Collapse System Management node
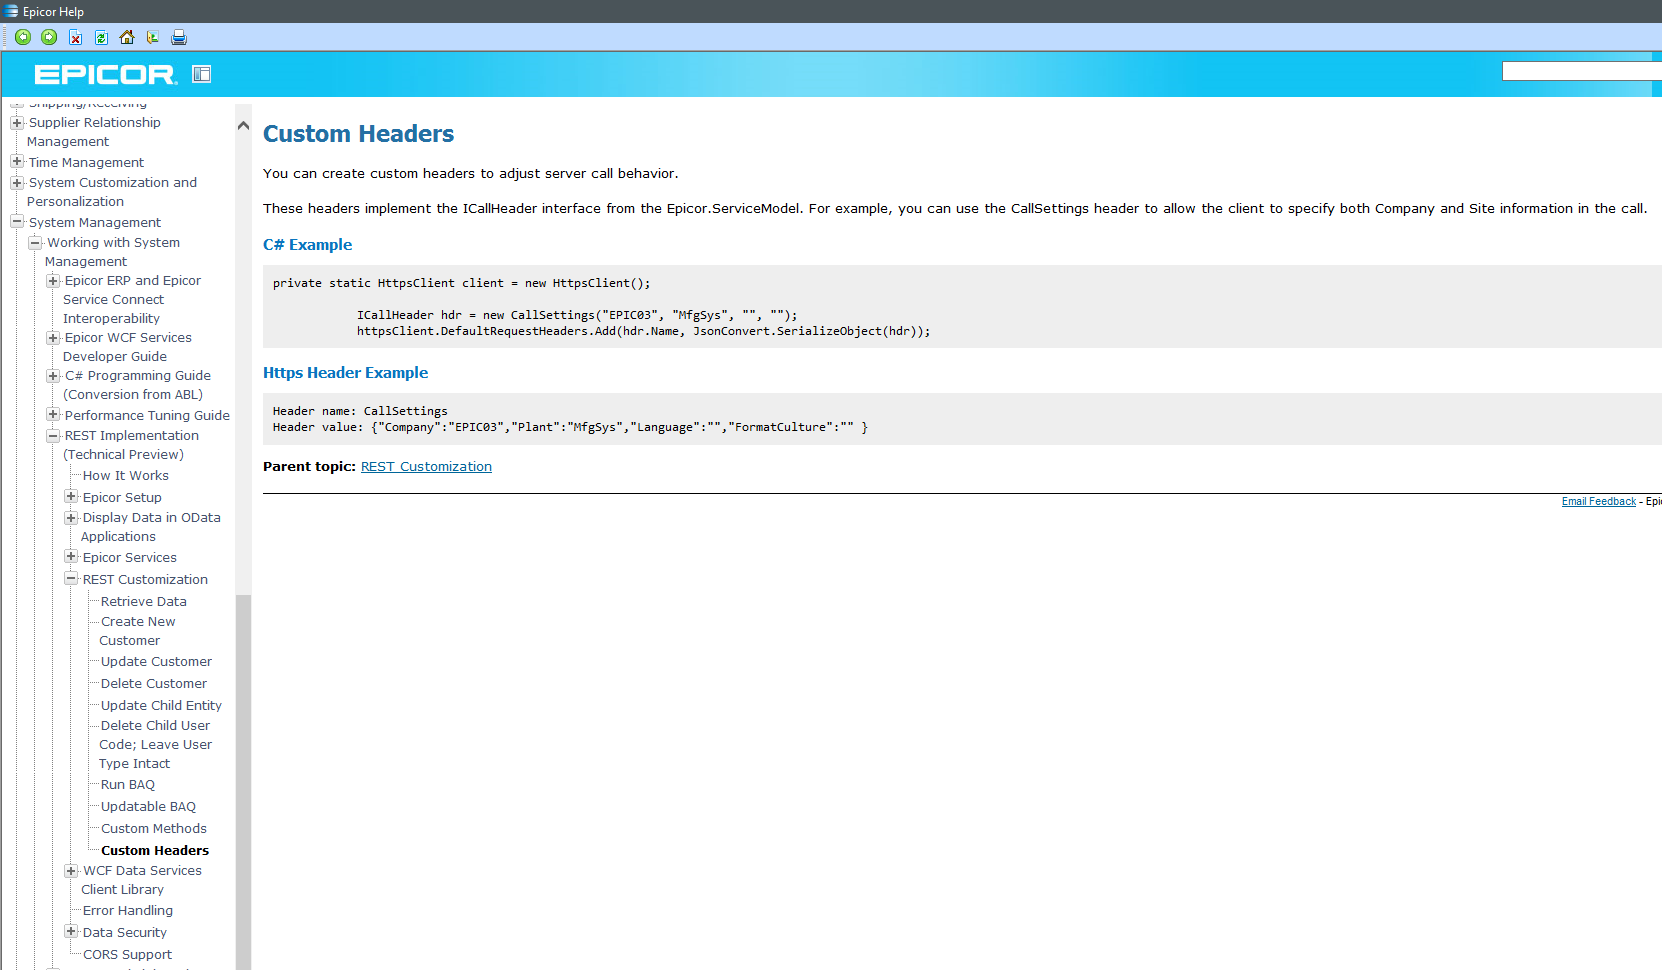1662x970 pixels. pos(17,222)
